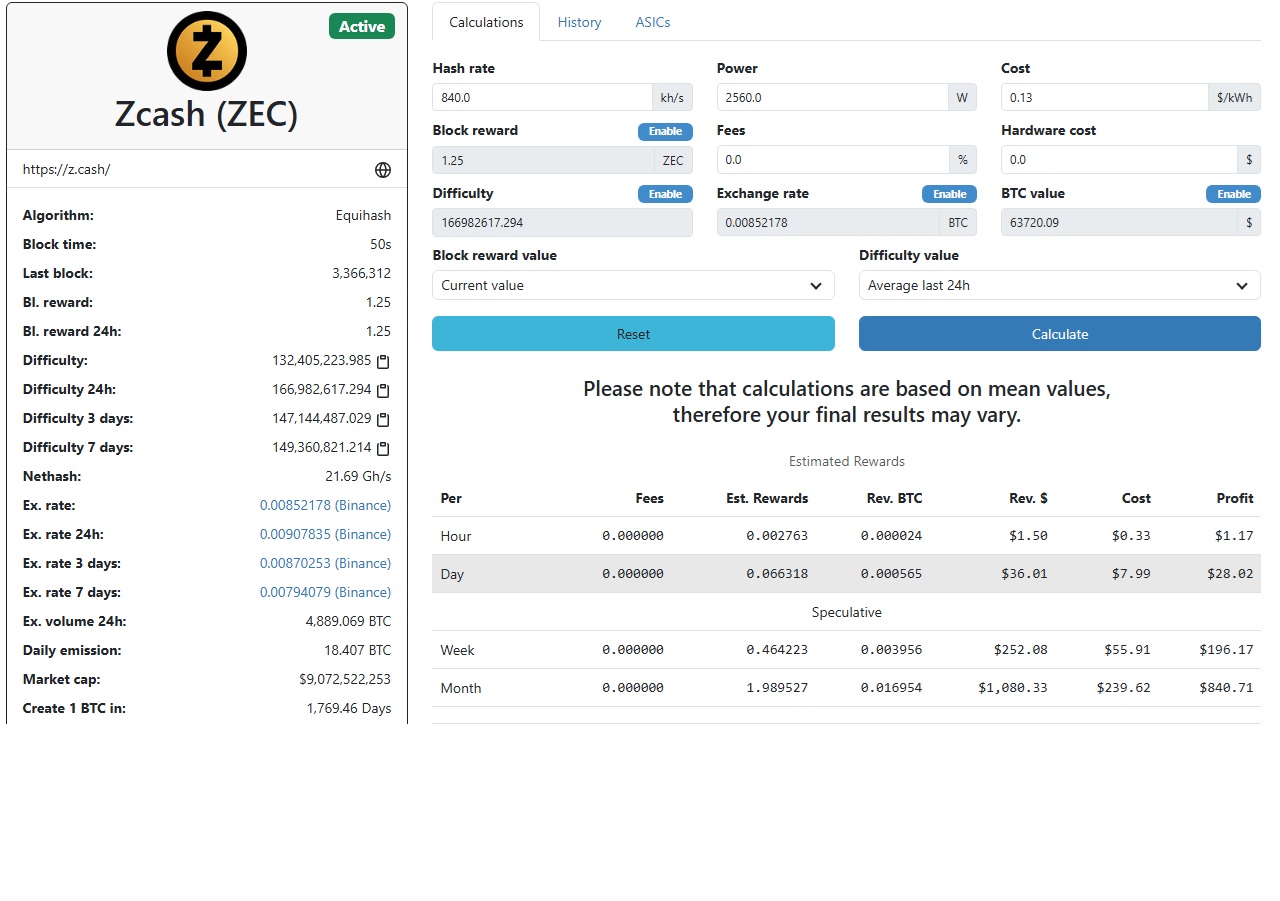Click the Est. Rewards column header
1280x901 pixels.
click(767, 499)
